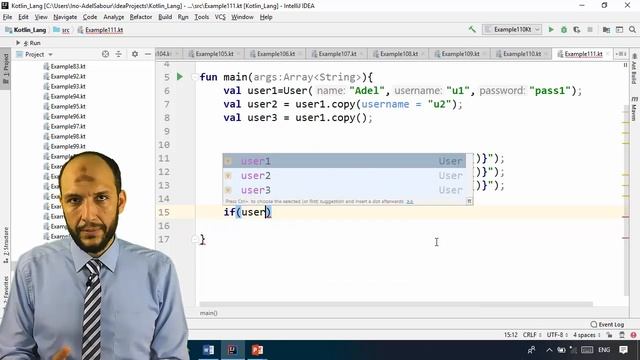This screenshot has height=360, width=640.
Task: Open Search Everywhere magnifier icon
Action: coord(632,29)
